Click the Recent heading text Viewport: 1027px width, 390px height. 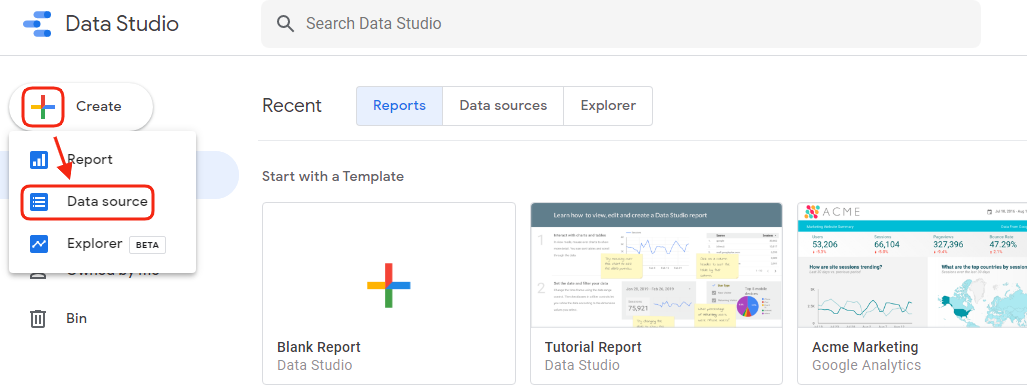[292, 106]
